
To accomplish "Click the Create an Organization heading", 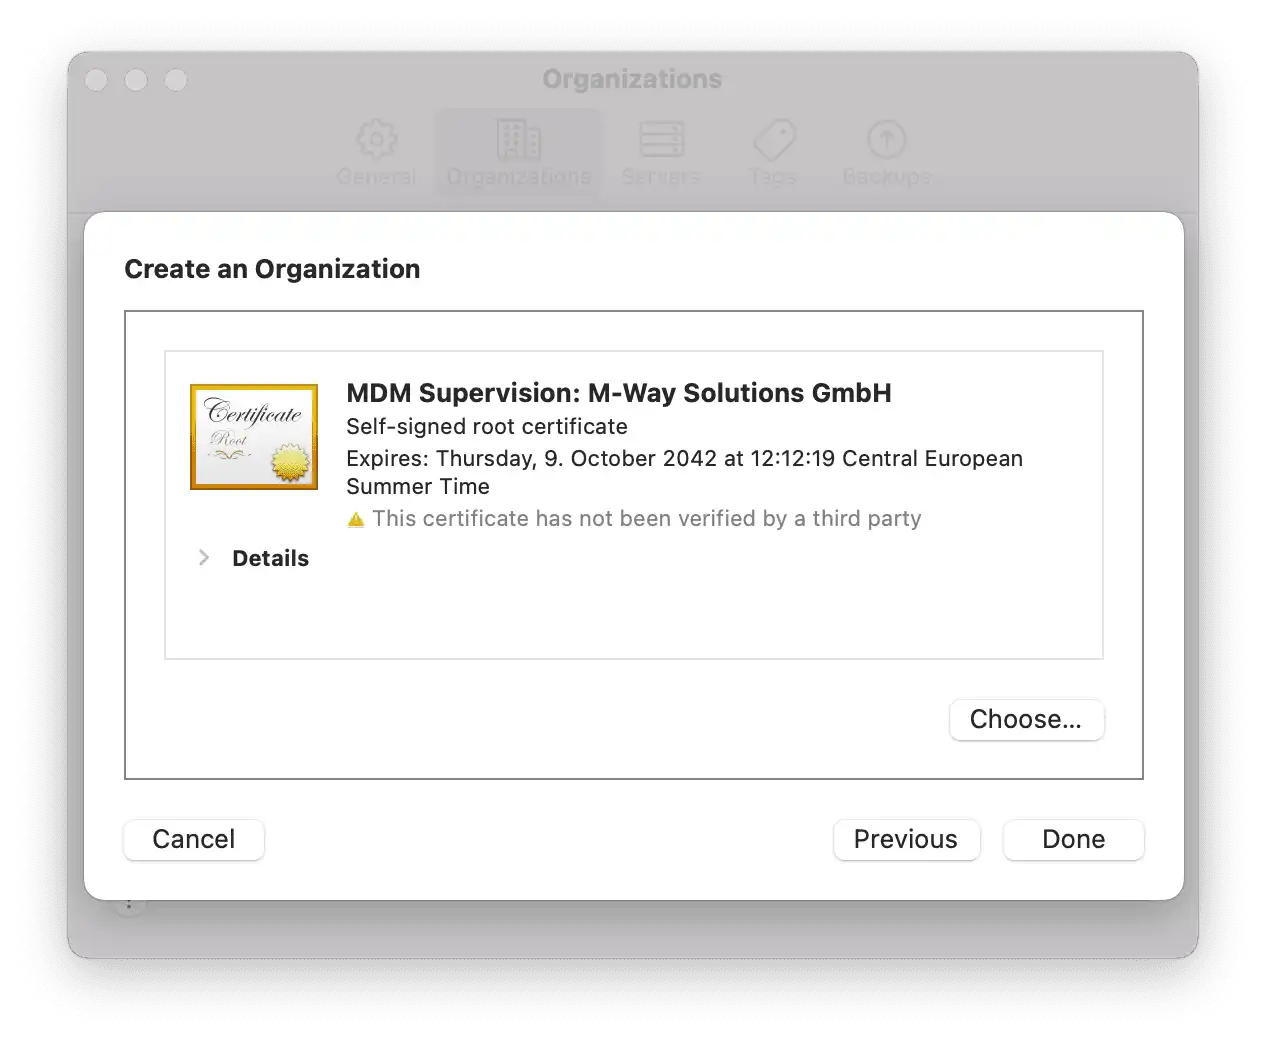I will (272, 269).
